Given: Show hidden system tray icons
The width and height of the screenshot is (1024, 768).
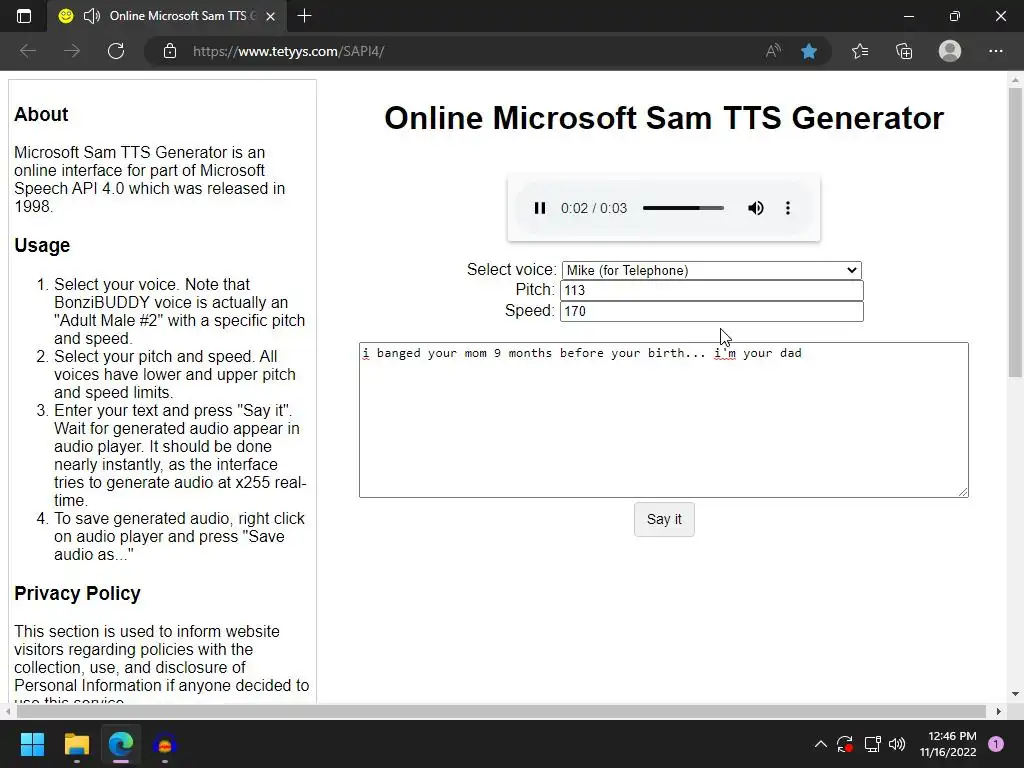Looking at the screenshot, I should [821, 744].
